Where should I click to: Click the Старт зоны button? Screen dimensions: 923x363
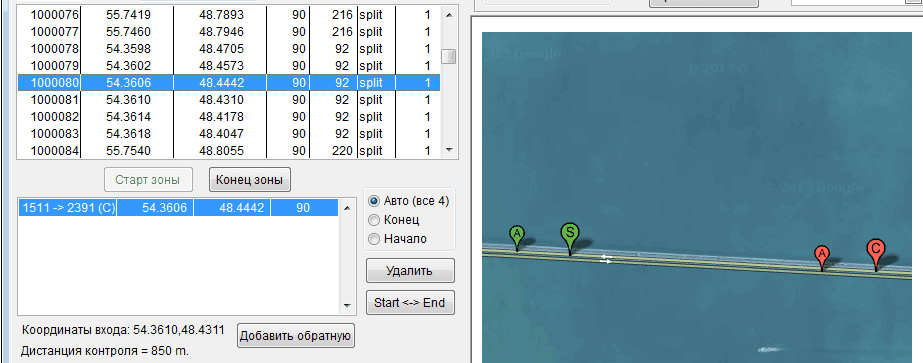tap(148, 180)
